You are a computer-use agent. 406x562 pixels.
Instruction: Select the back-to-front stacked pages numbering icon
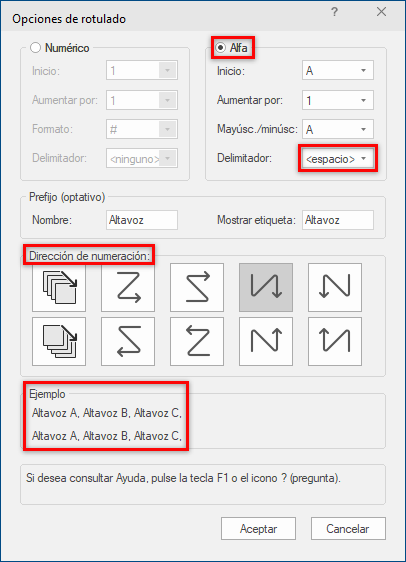click(x=59, y=341)
